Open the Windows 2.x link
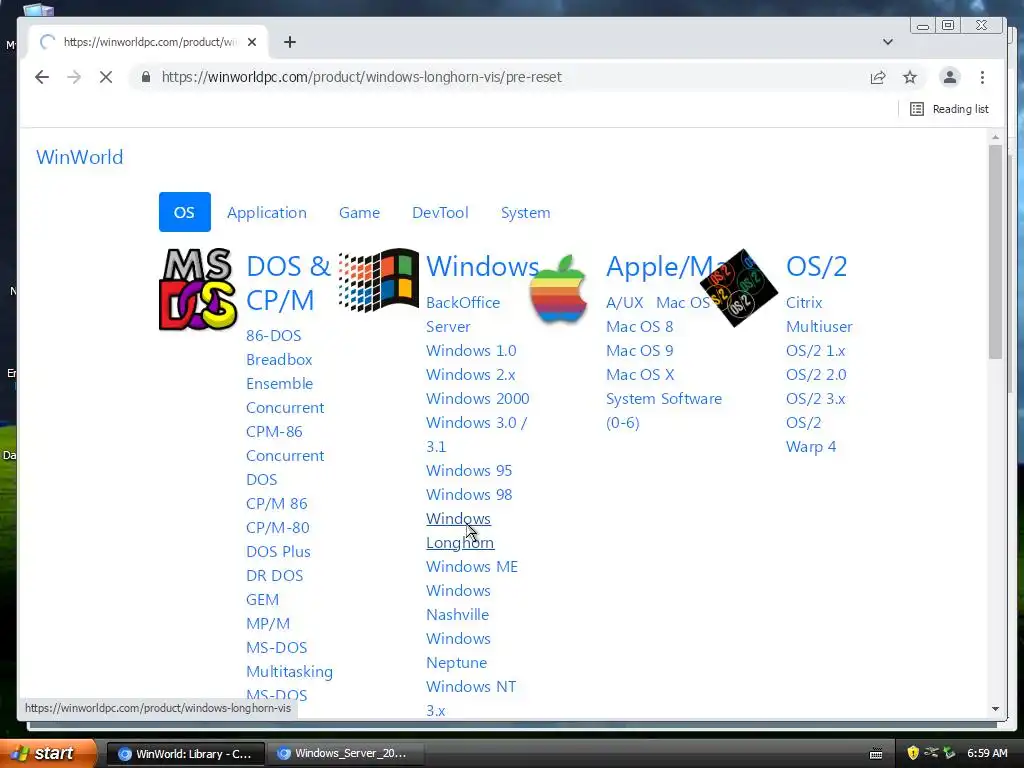 click(470, 375)
